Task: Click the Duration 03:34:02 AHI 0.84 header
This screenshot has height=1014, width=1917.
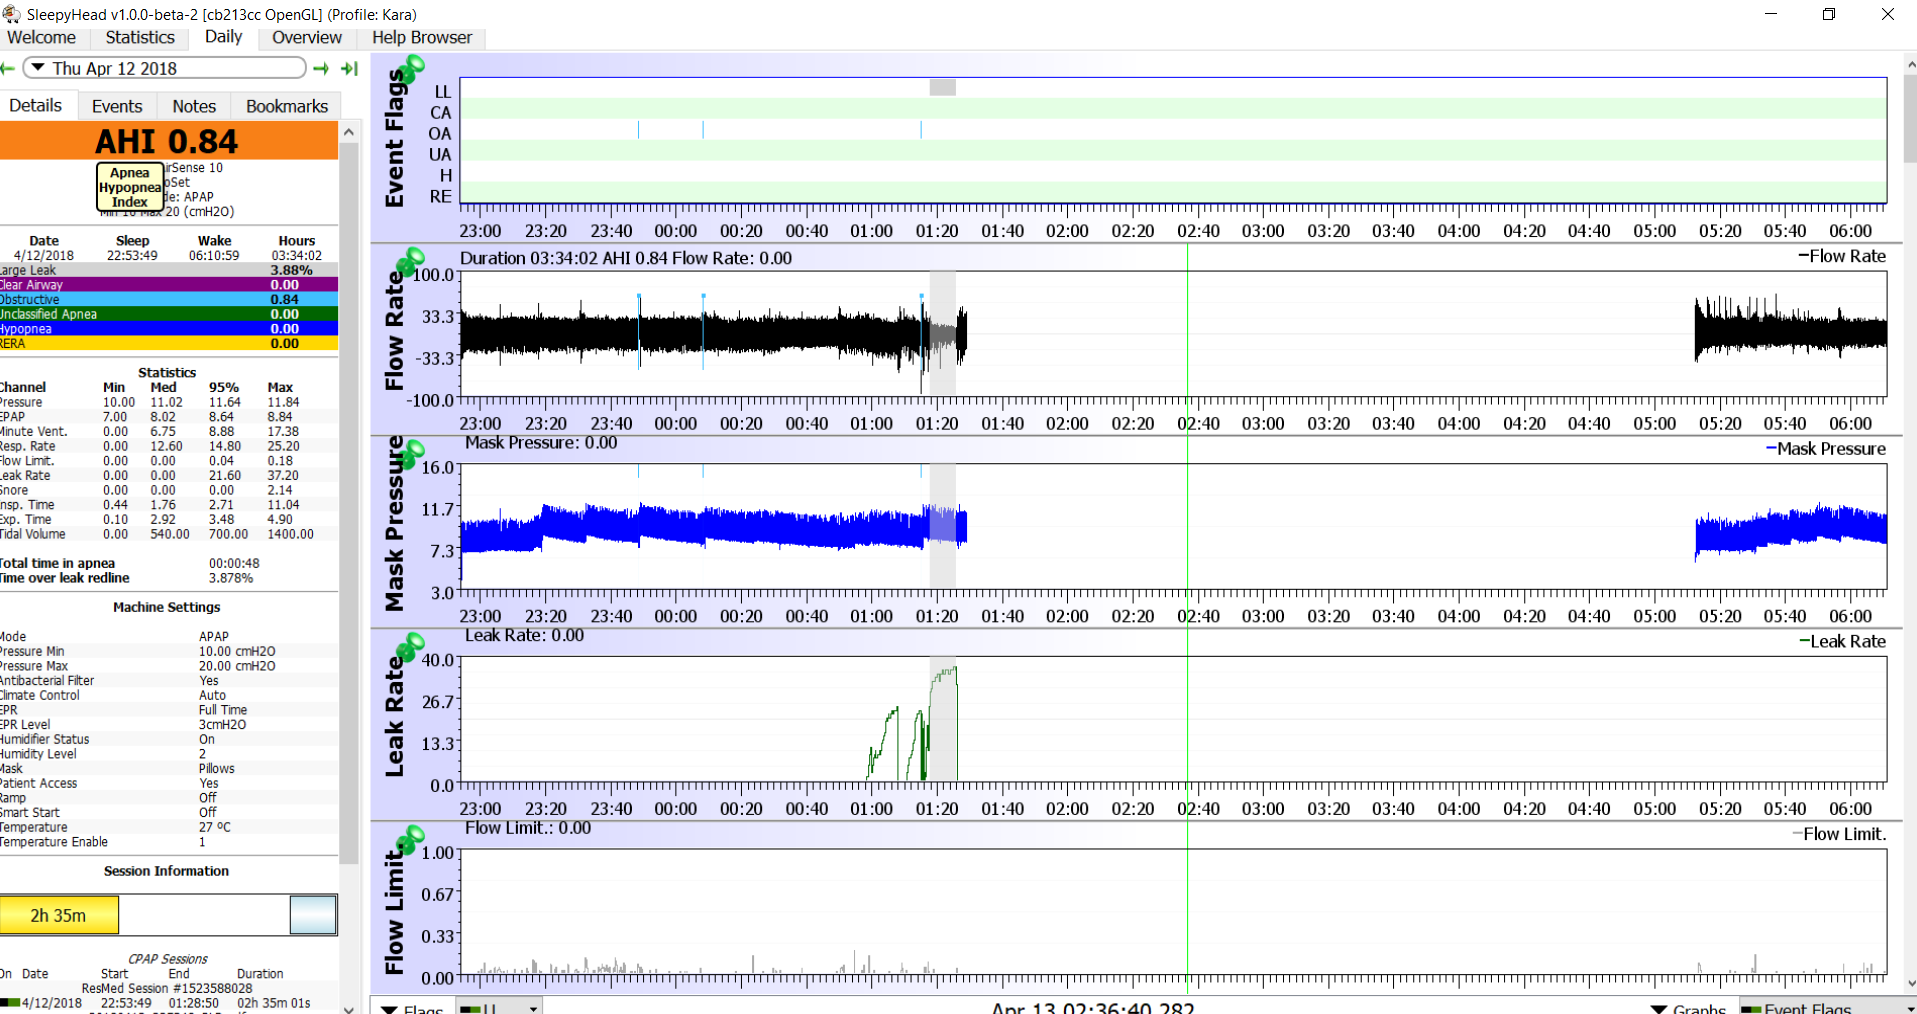Action: pyautogui.click(x=626, y=258)
